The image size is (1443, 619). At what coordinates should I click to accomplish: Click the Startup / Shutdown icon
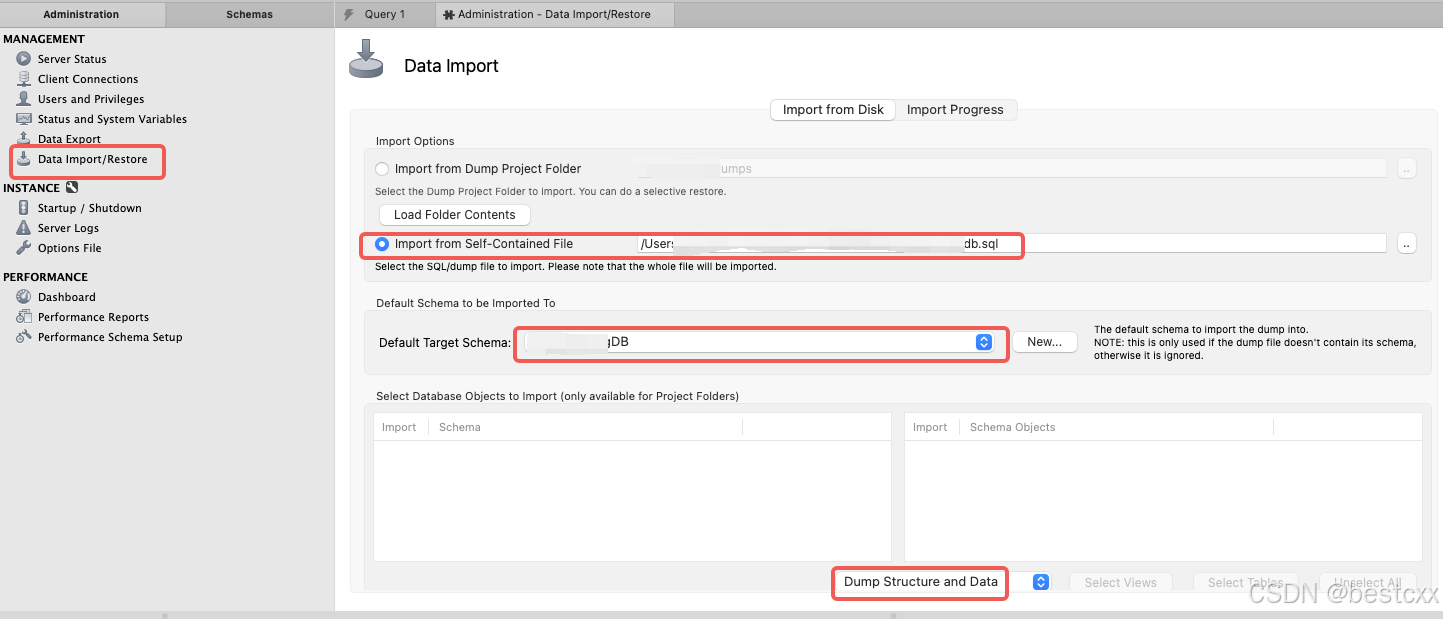click(x=23, y=208)
